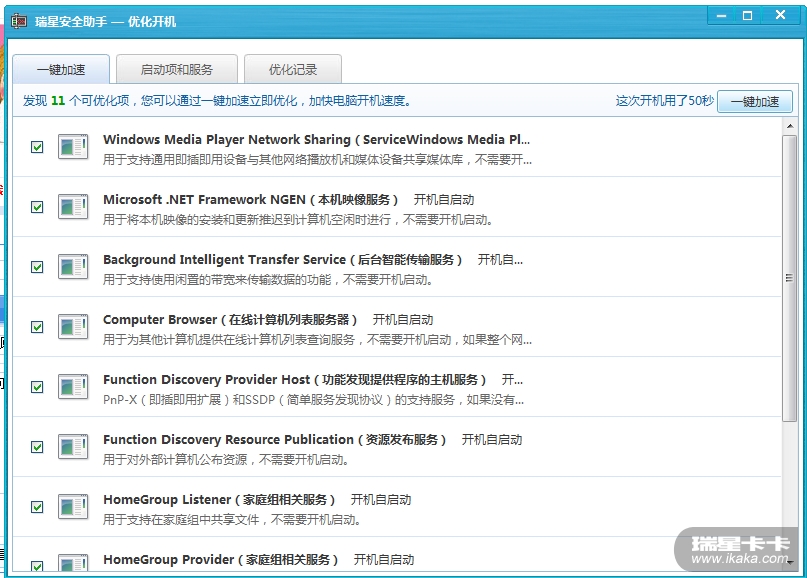
Task: Click Function Discovery Provider Host icon
Action: [73, 387]
